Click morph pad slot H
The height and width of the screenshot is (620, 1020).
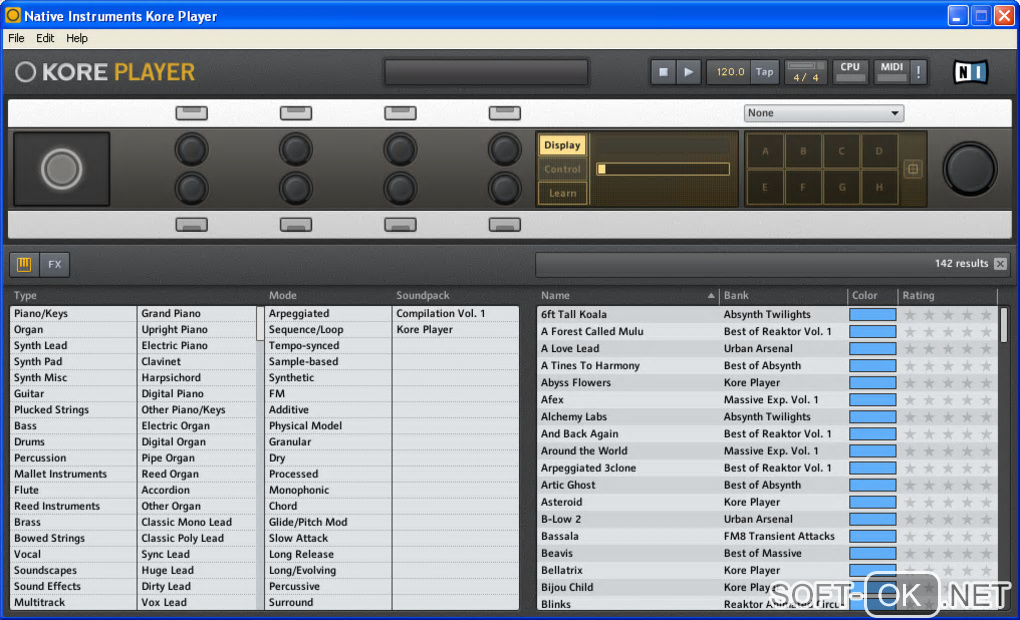pos(879,187)
